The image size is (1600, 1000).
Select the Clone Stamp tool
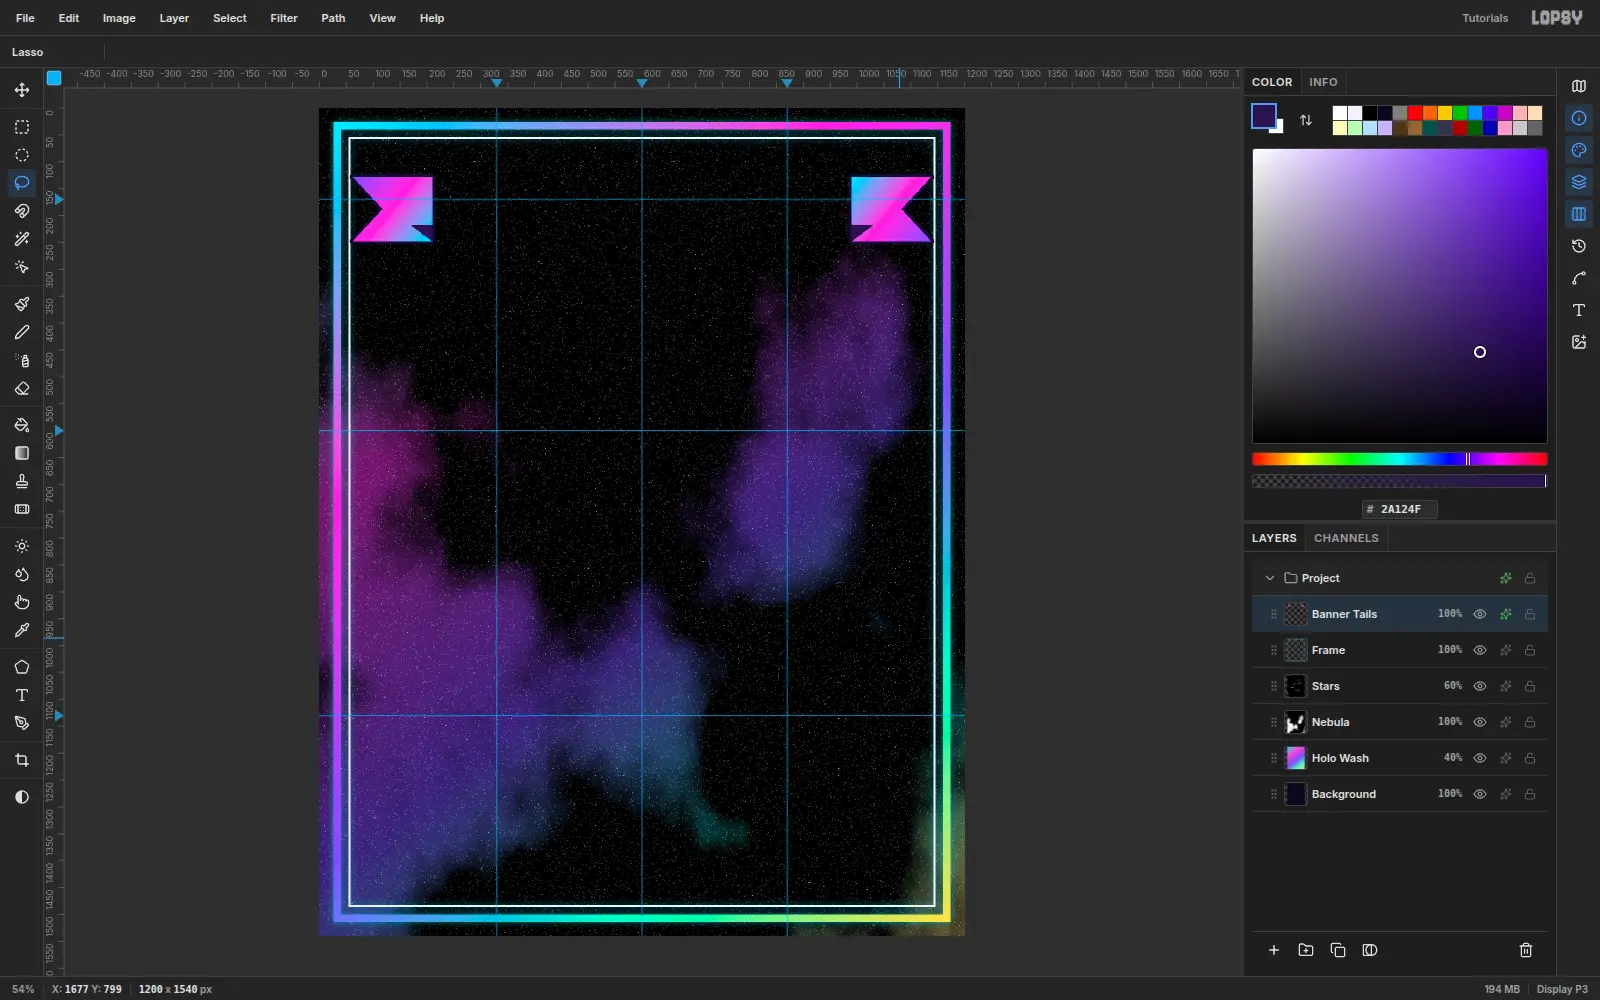pos(22,481)
